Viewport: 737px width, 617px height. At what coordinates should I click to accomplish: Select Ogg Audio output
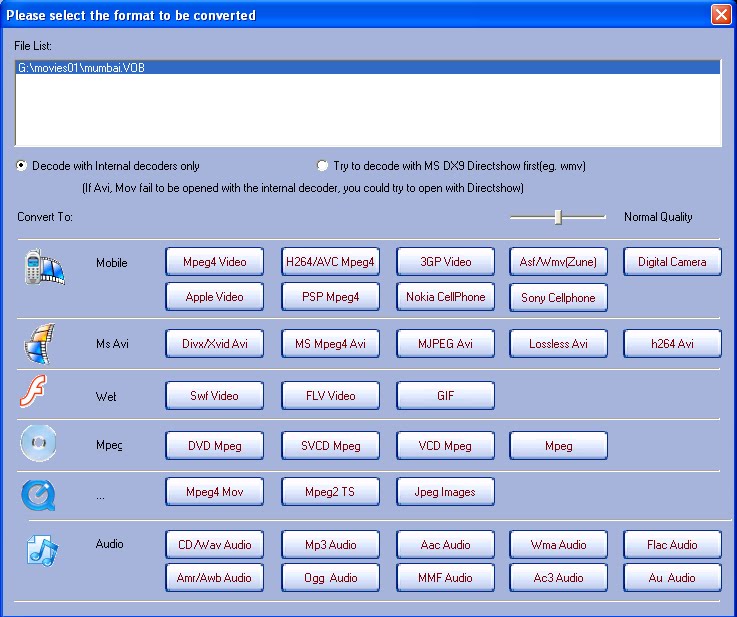(330, 578)
